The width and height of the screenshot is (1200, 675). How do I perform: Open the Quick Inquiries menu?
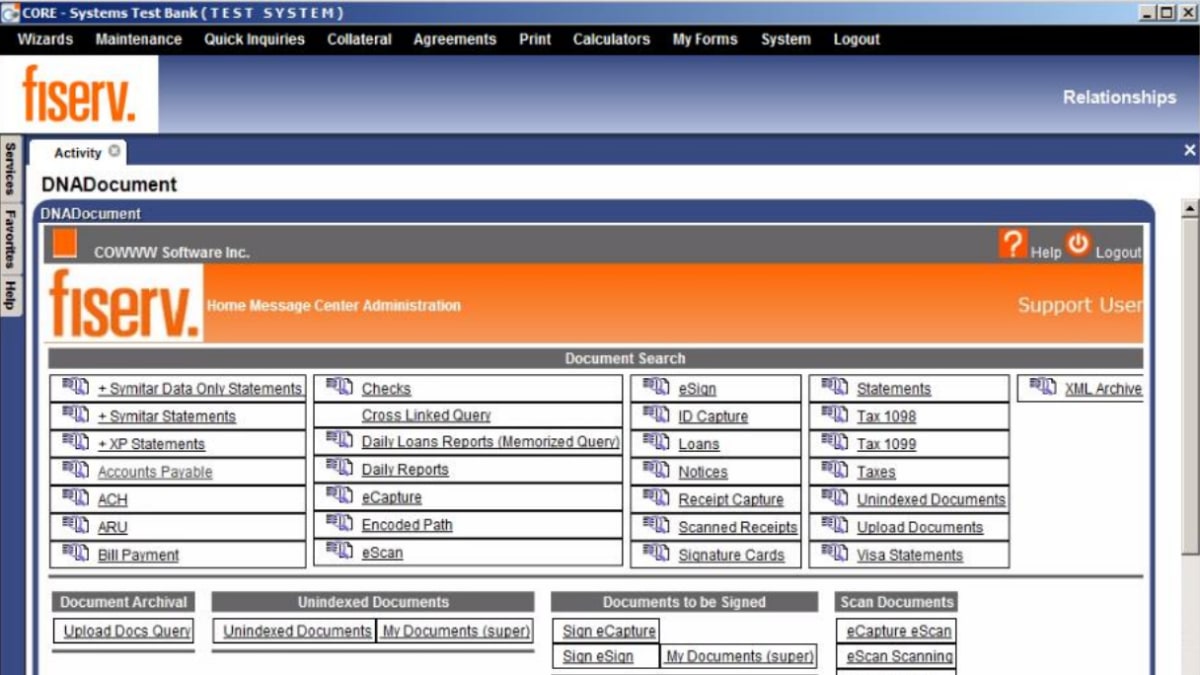(x=254, y=39)
